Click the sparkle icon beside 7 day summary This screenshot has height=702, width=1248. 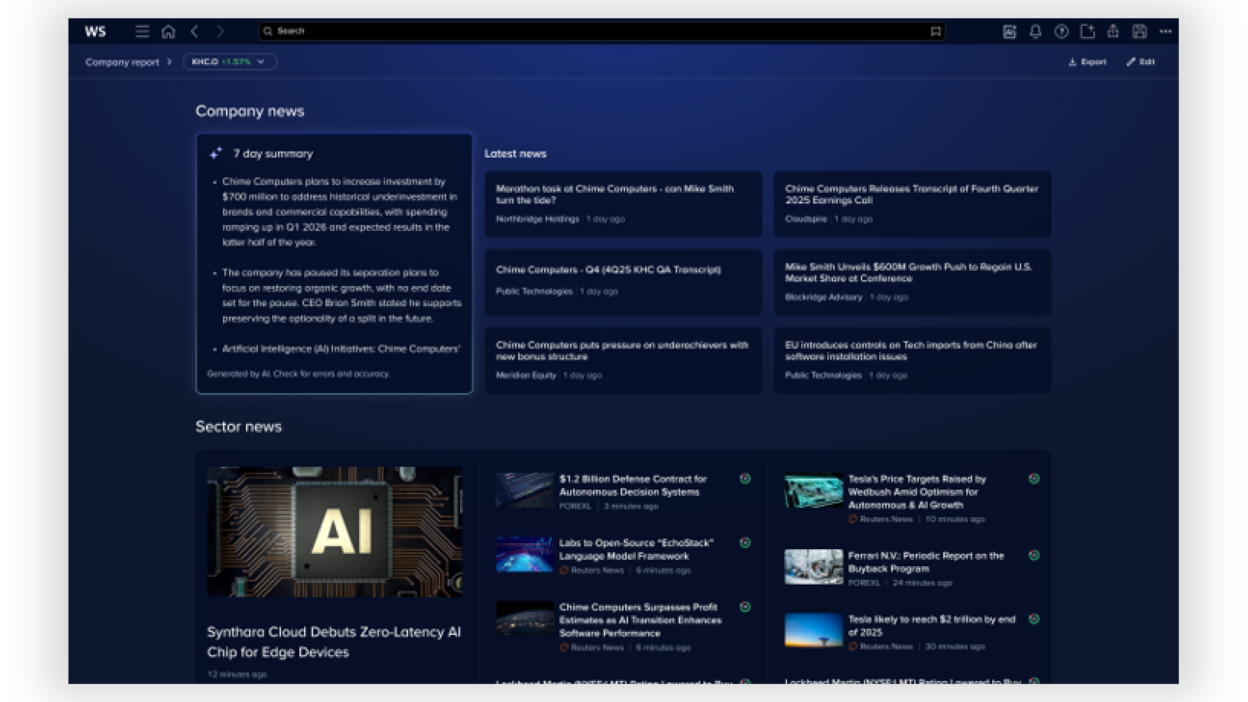[x=215, y=153]
